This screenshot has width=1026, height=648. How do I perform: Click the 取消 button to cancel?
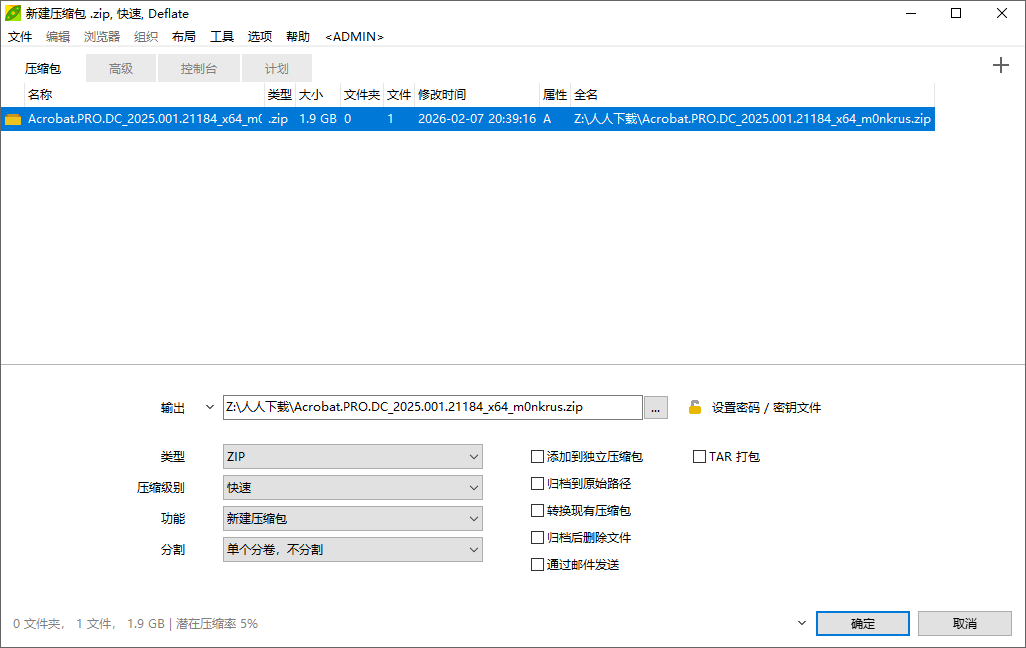click(x=964, y=623)
